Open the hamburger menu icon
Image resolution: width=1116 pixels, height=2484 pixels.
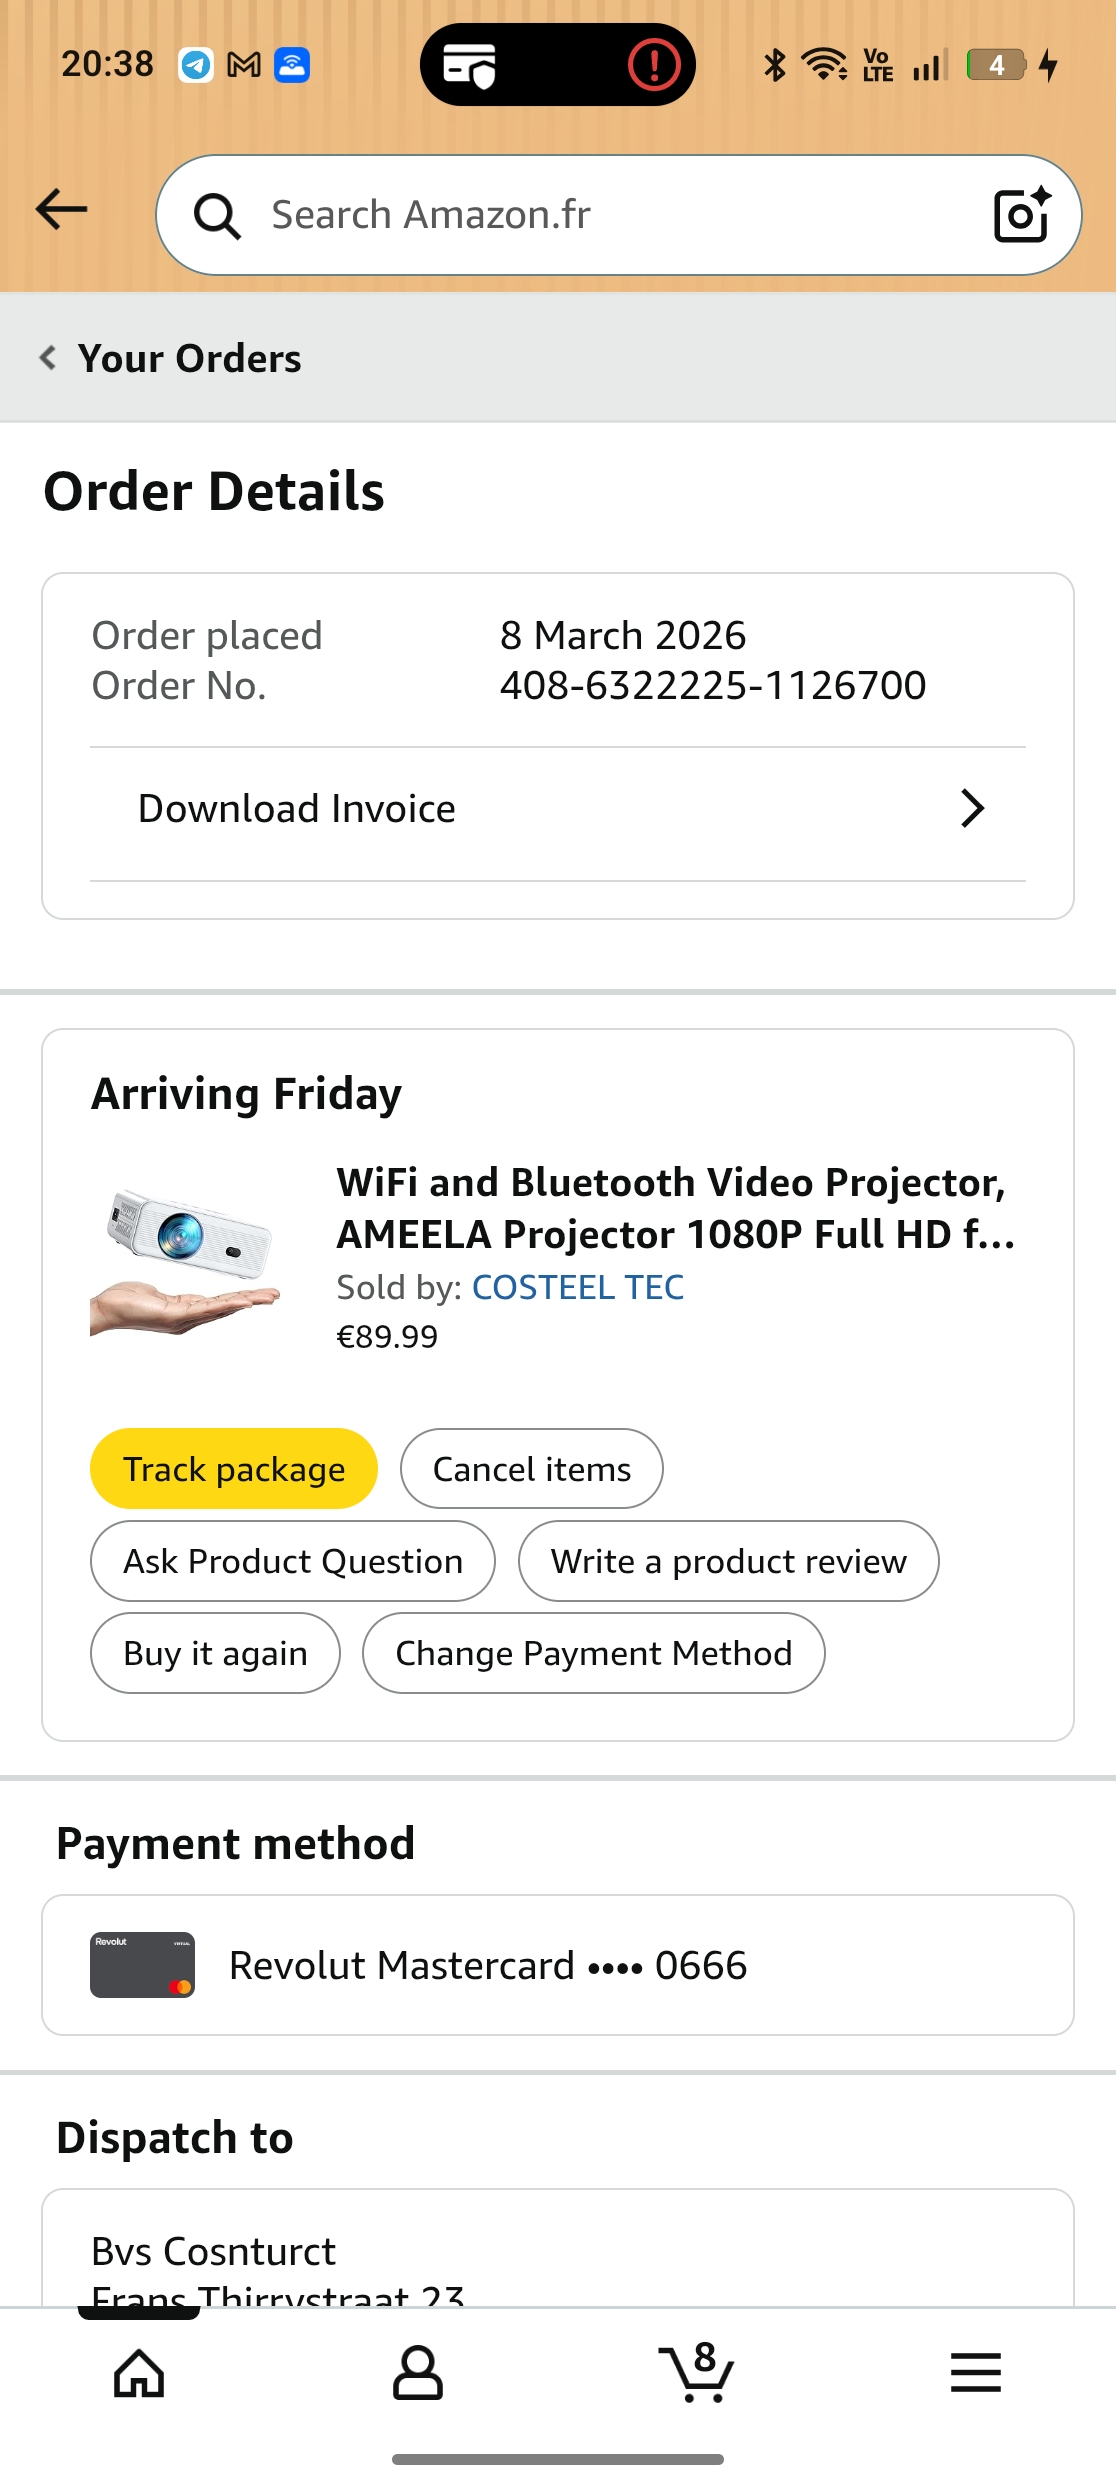pos(975,2373)
